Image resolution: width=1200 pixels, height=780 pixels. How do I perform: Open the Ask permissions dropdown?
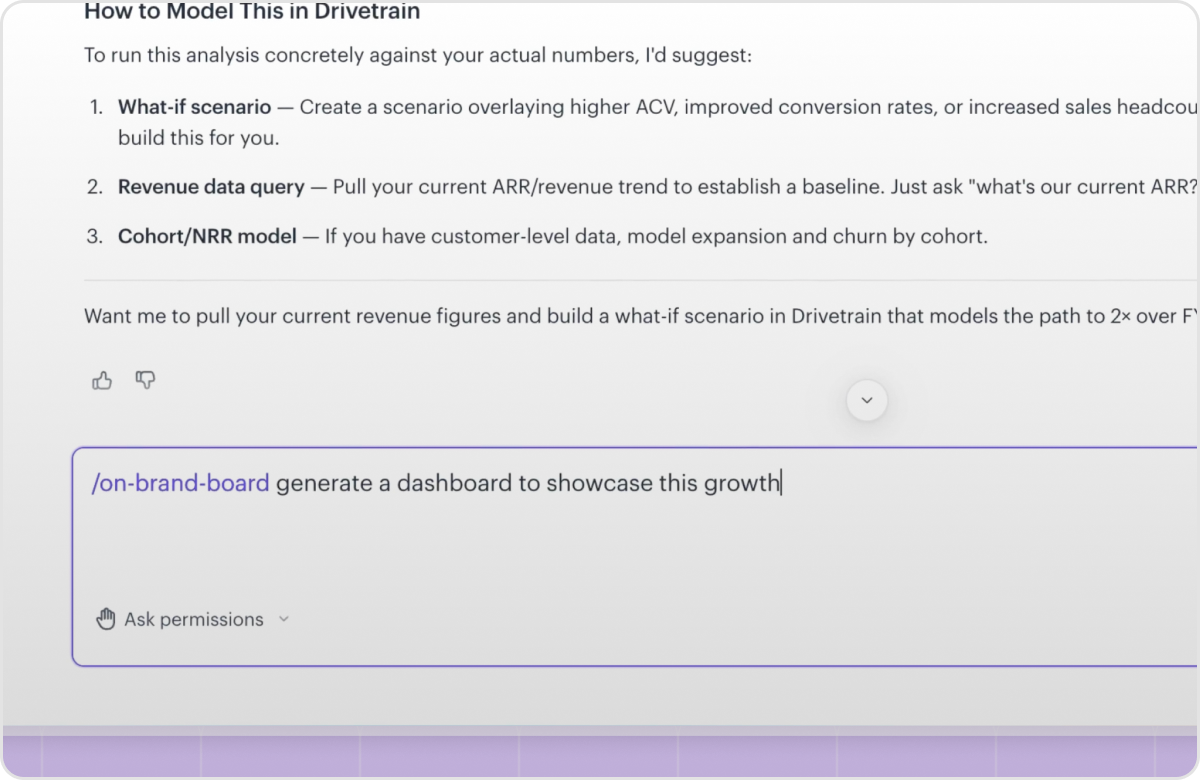point(193,619)
